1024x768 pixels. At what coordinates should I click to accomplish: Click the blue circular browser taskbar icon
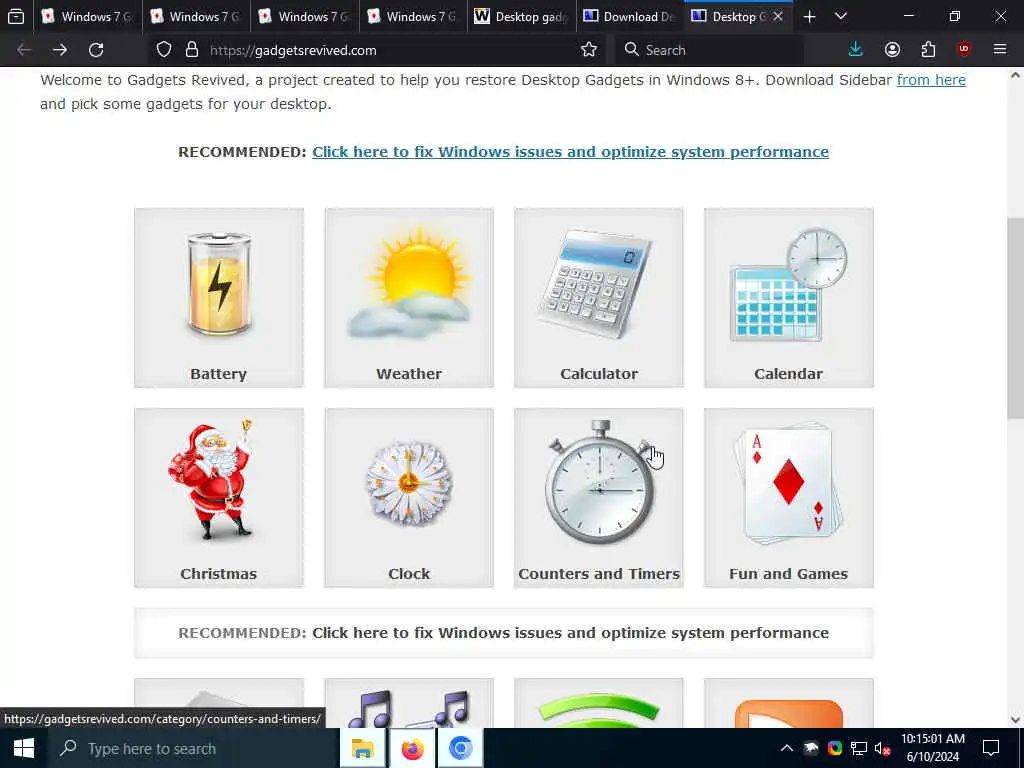click(x=460, y=748)
